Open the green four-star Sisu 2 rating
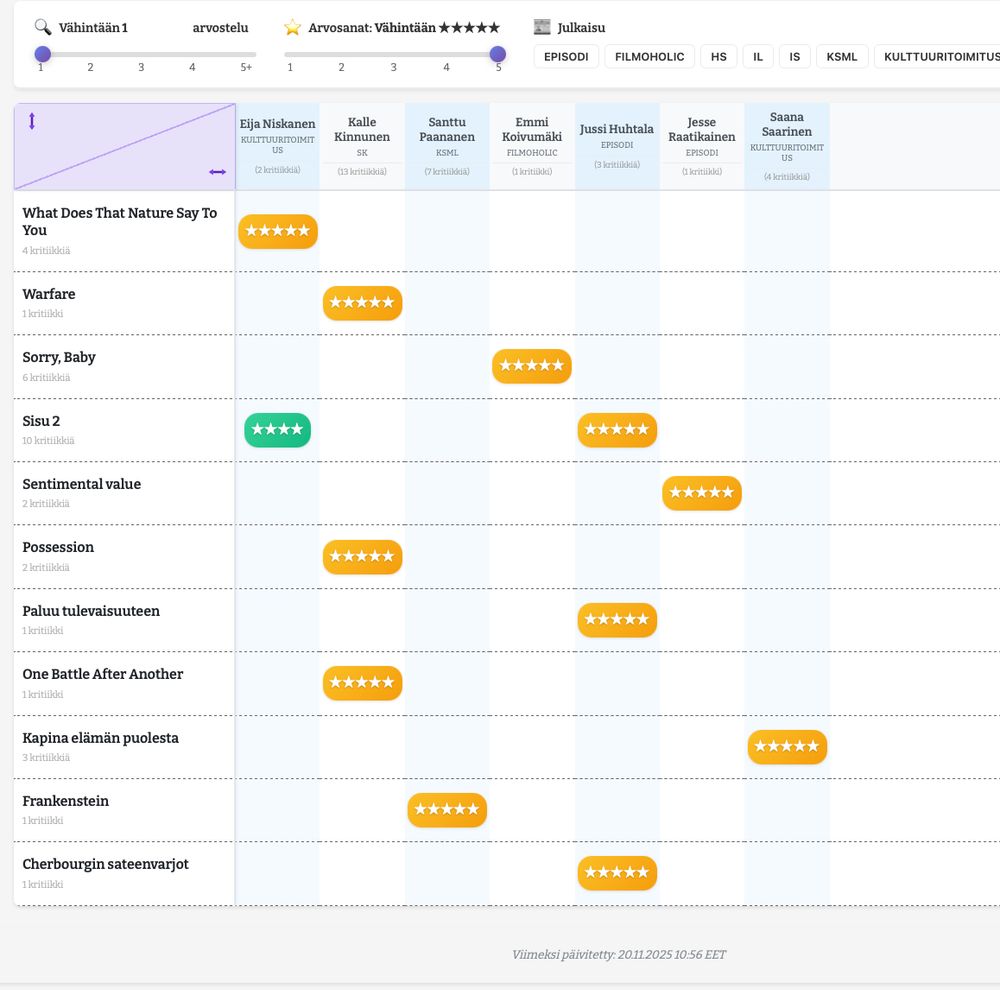1000x990 pixels. (x=277, y=430)
